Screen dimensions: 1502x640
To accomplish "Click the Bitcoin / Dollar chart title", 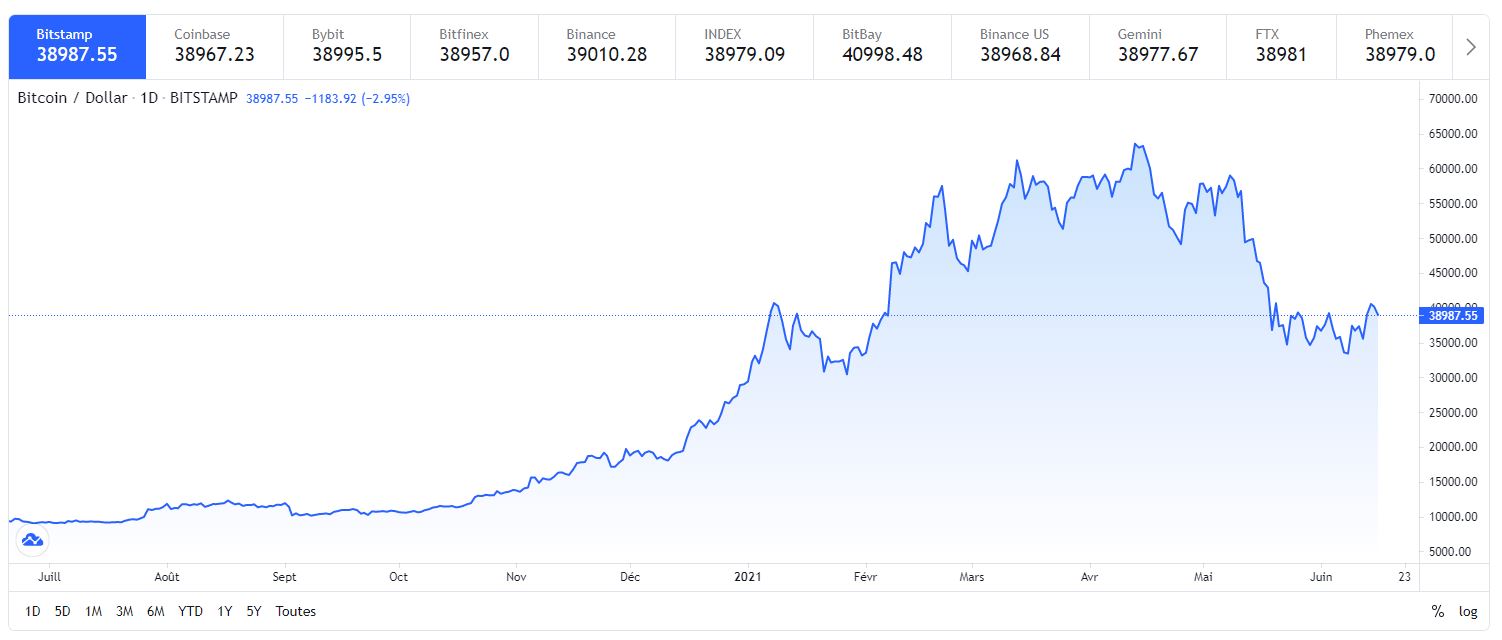I will 72,98.
